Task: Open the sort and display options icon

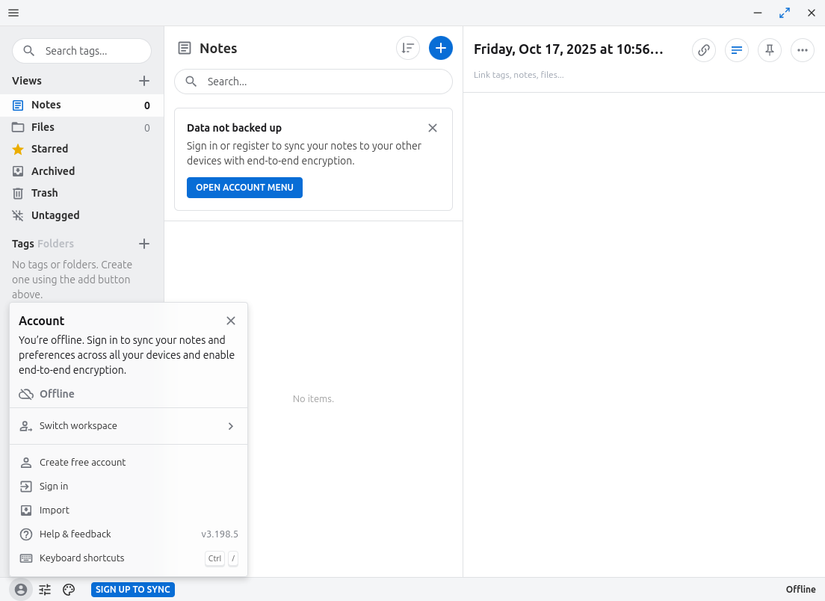Action: tap(407, 48)
